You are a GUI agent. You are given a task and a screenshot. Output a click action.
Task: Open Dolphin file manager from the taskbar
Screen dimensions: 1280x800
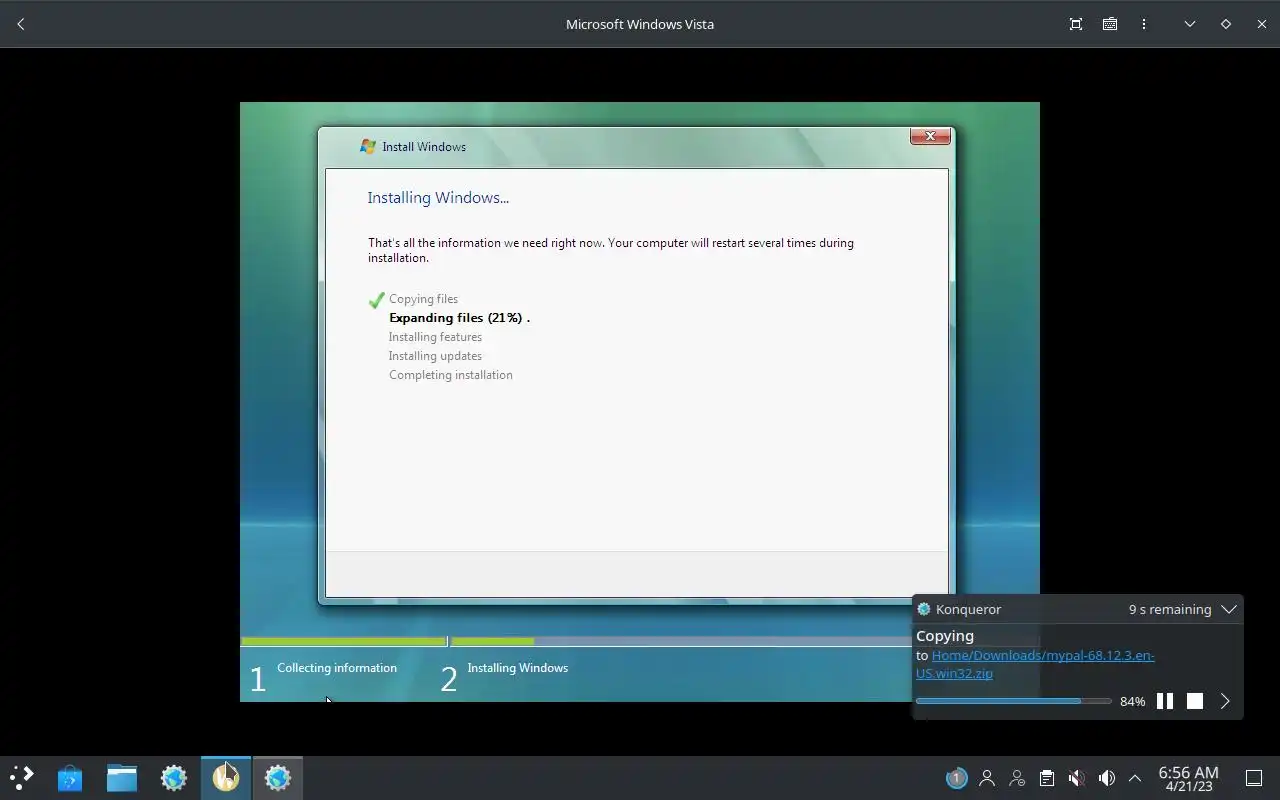(122, 778)
